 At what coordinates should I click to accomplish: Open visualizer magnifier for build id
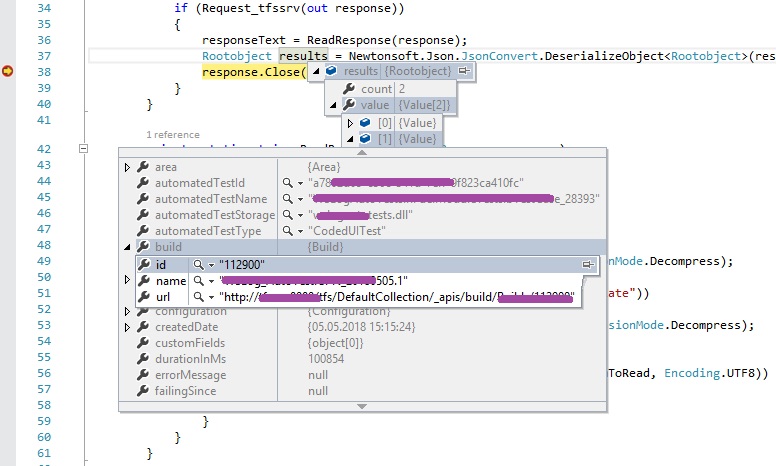coord(198,265)
